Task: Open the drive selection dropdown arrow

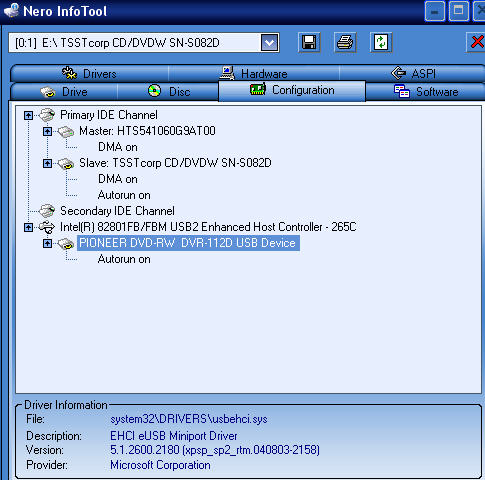Action: point(269,43)
